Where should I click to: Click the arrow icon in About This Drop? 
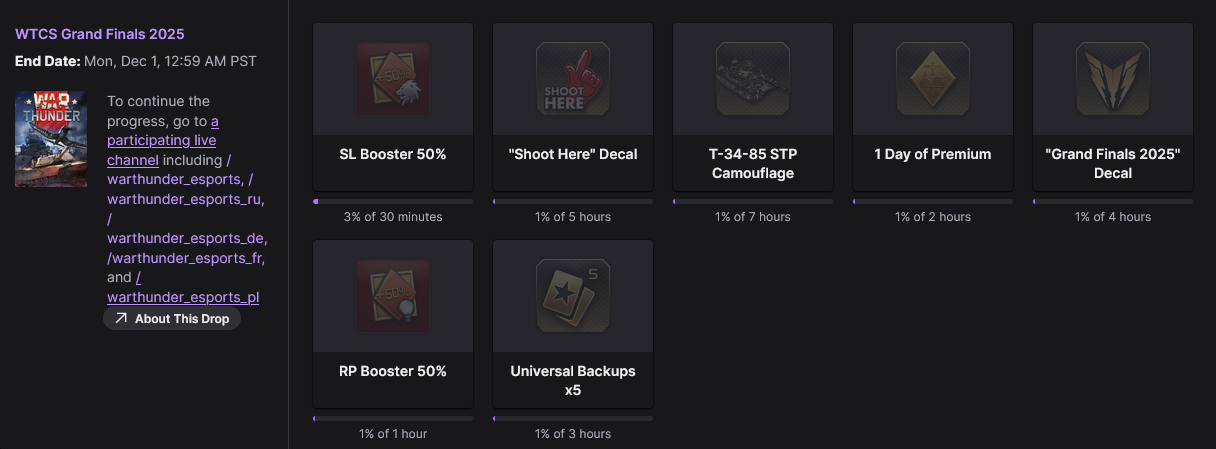(x=121, y=319)
